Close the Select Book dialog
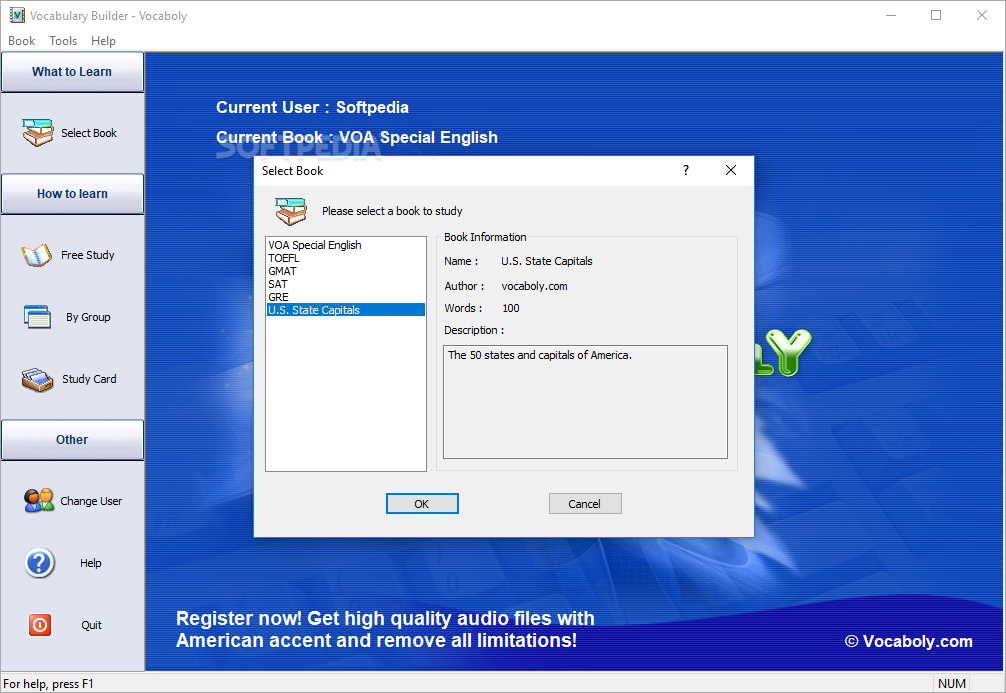The height and width of the screenshot is (693, 1006). (731, 170)
